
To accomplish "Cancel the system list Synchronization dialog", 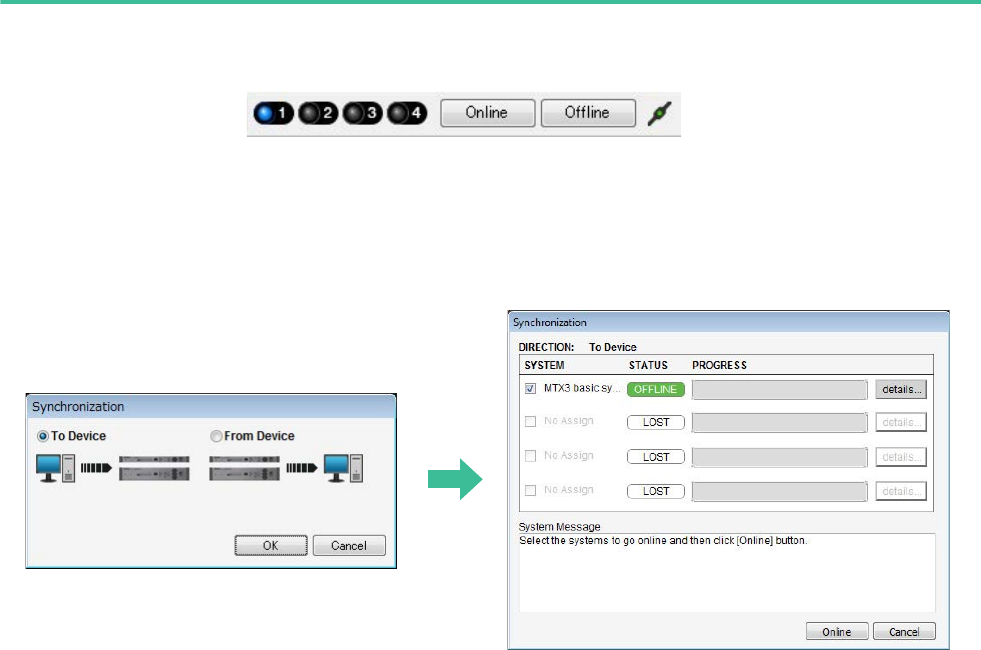I will (904, 632).
